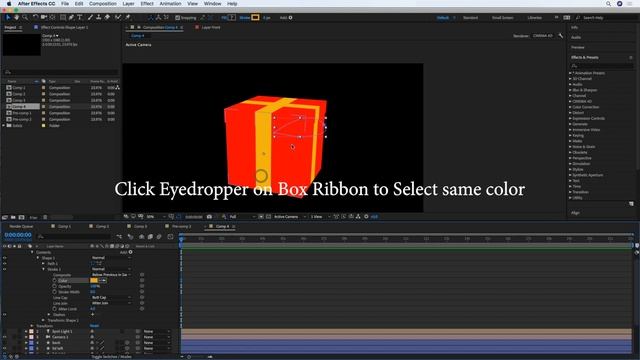This screenshot has width=640, height=360.
Task: Open the Line Cap dropdown
Action: pos(111,298)
